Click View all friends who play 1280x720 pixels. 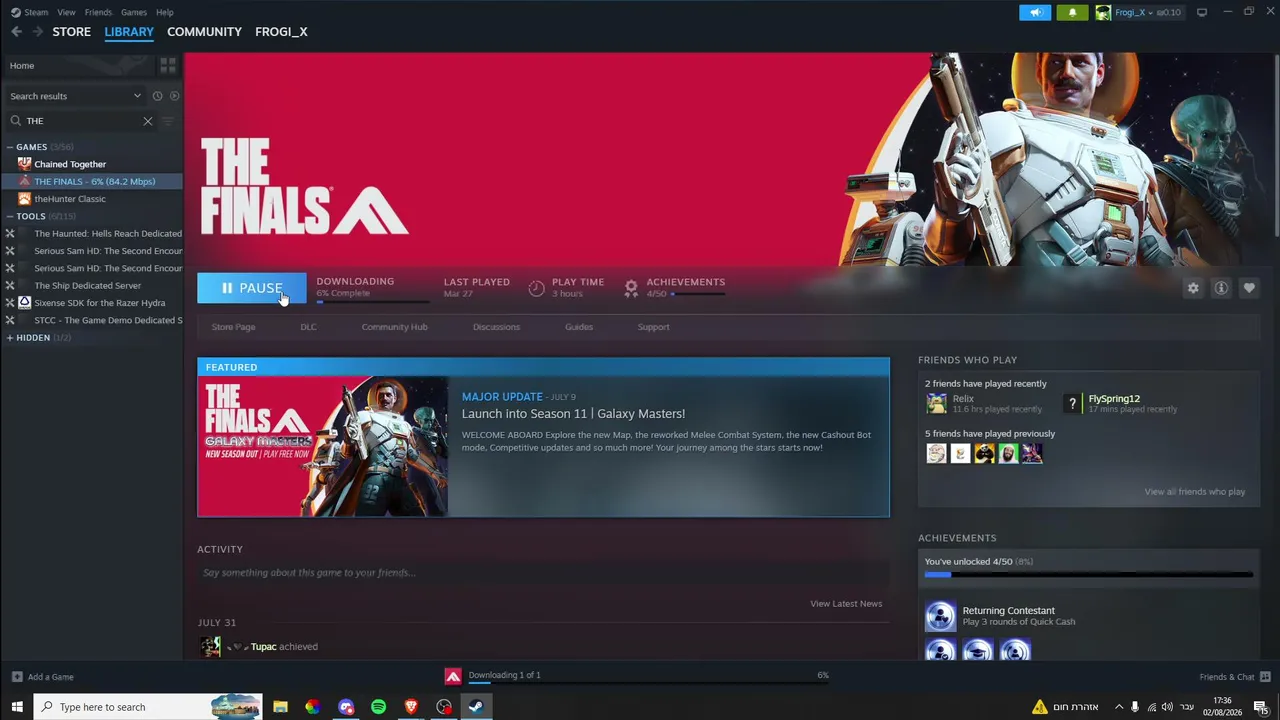pyautogui.click(x=1195, y=492)
